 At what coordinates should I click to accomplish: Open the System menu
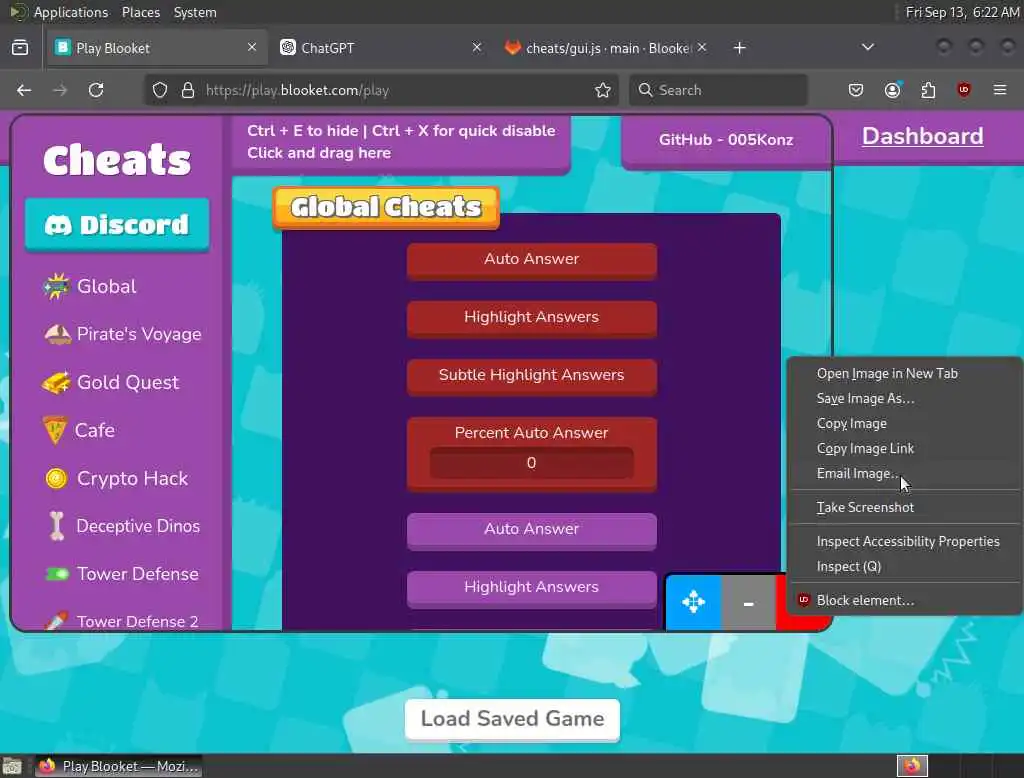195,12
